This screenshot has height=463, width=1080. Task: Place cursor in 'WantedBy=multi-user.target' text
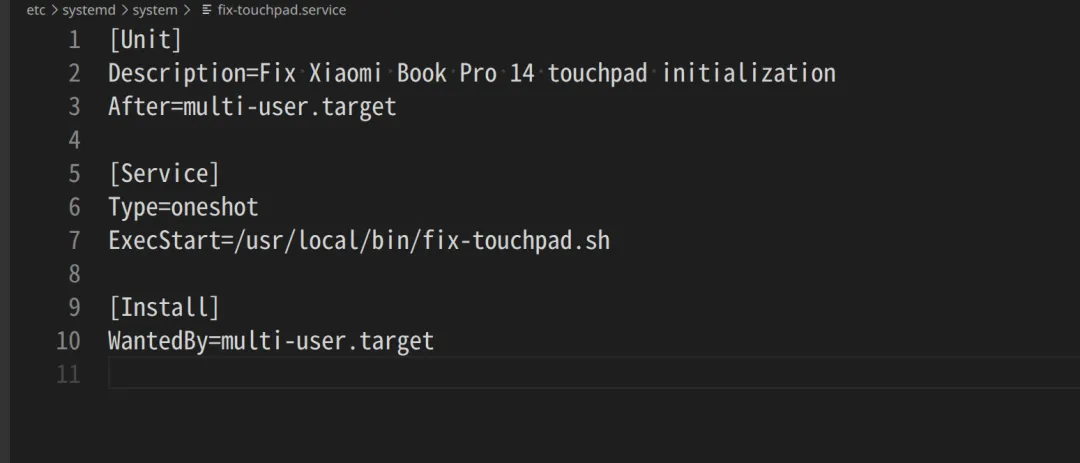pos(271,342)
